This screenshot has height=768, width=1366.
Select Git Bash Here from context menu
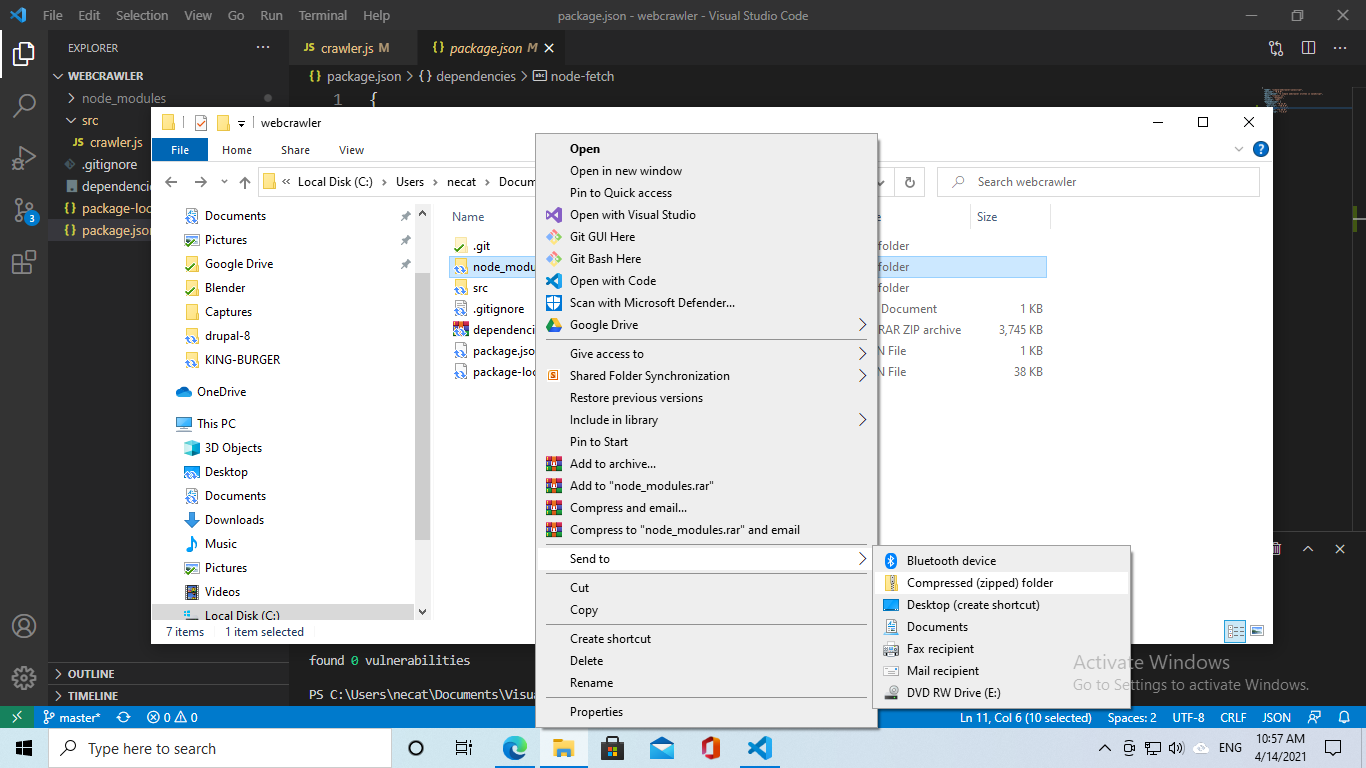[605, 259]
